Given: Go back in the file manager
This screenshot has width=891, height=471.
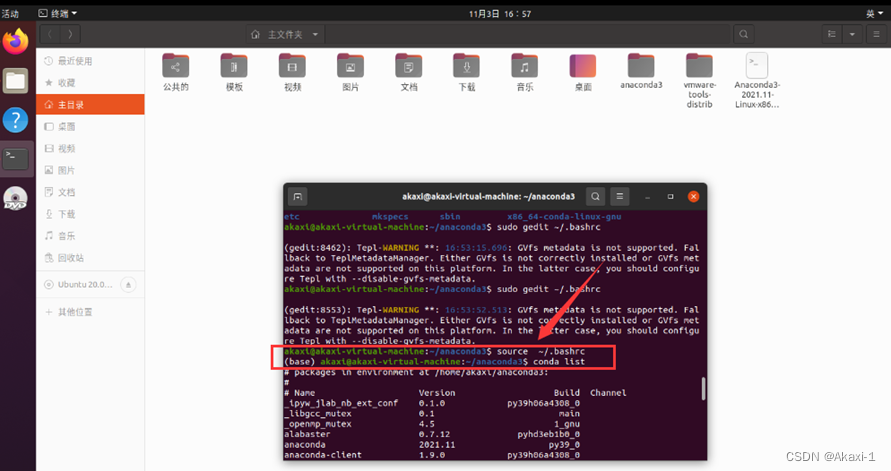Looking at the screenshot, I should click(x=49, y=34).
